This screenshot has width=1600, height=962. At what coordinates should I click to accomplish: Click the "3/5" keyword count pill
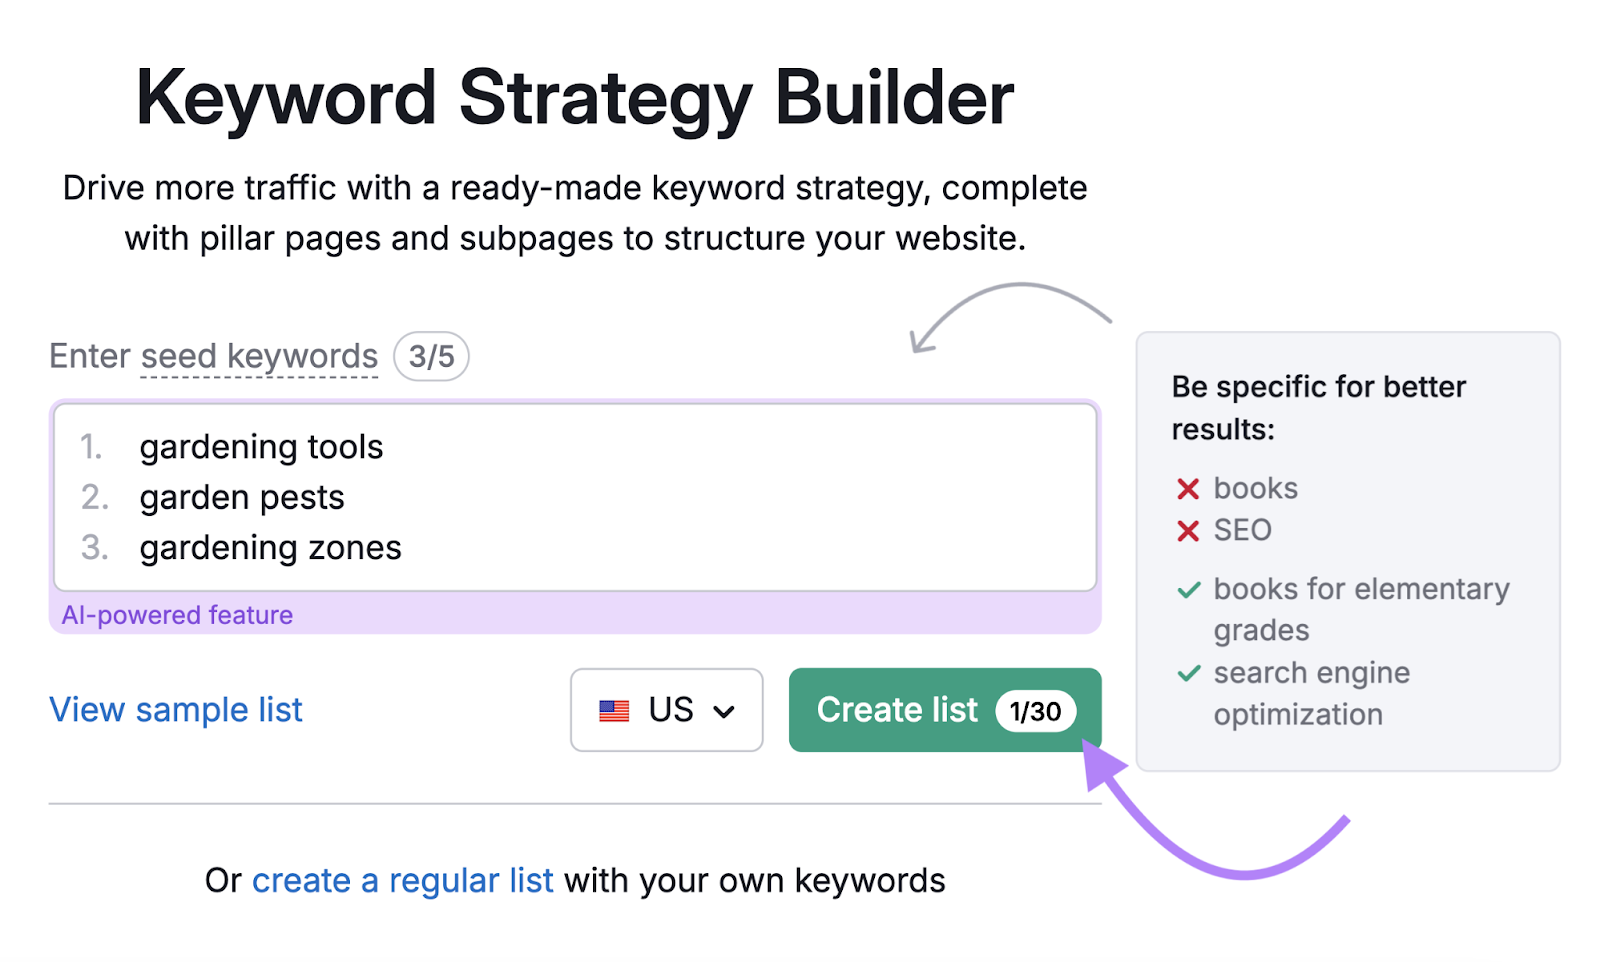click(432, 356)
